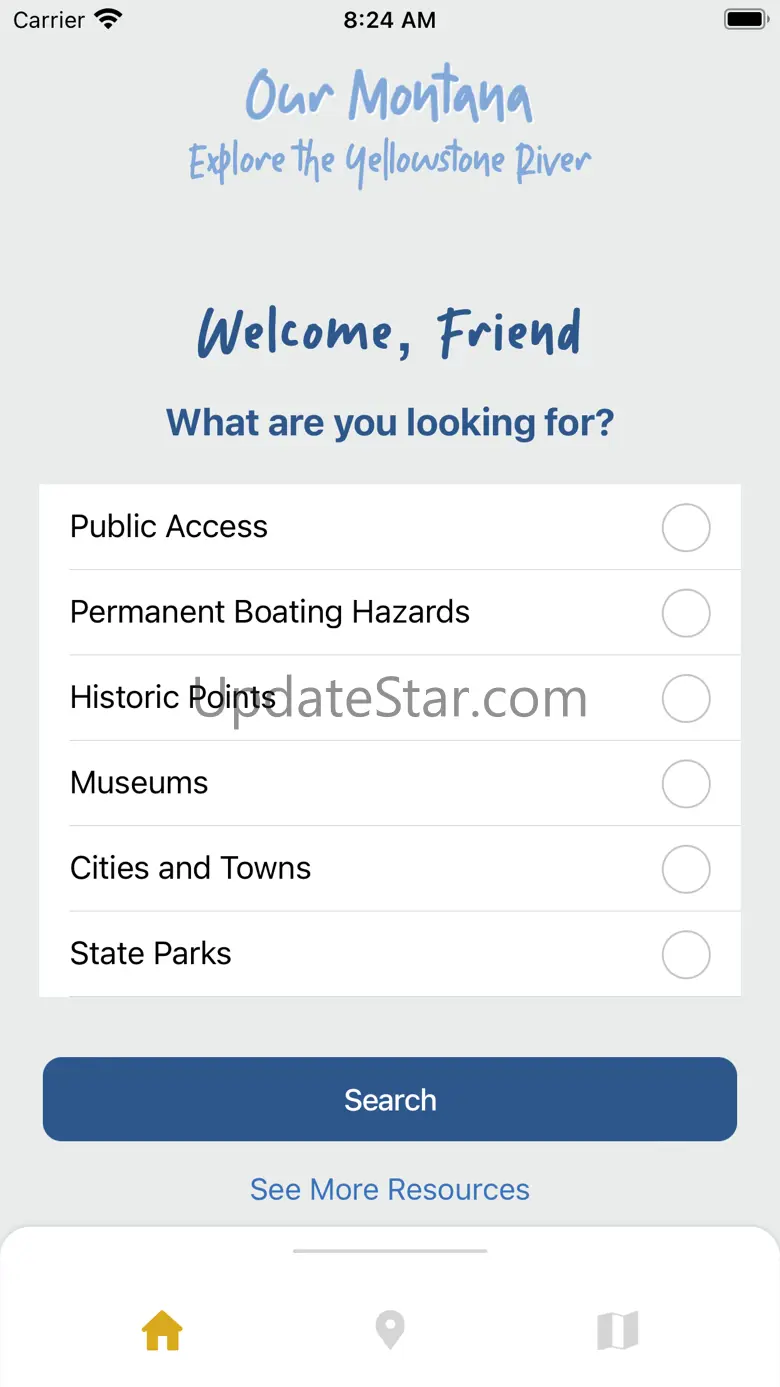Tap the Home tab icon
This screenshot has width=780, height=1387.
tap(162, 1331)
